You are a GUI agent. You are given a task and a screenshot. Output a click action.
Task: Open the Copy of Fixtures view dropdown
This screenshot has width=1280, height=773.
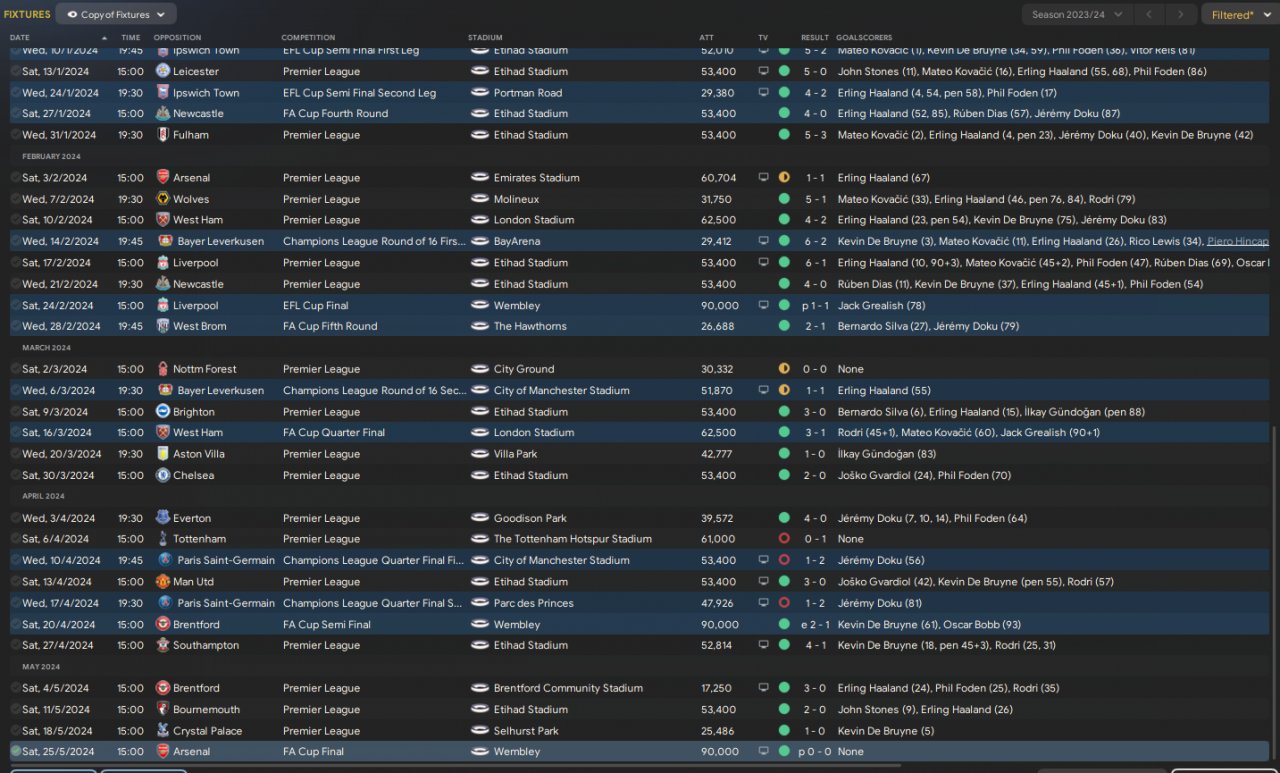(117, 15)
